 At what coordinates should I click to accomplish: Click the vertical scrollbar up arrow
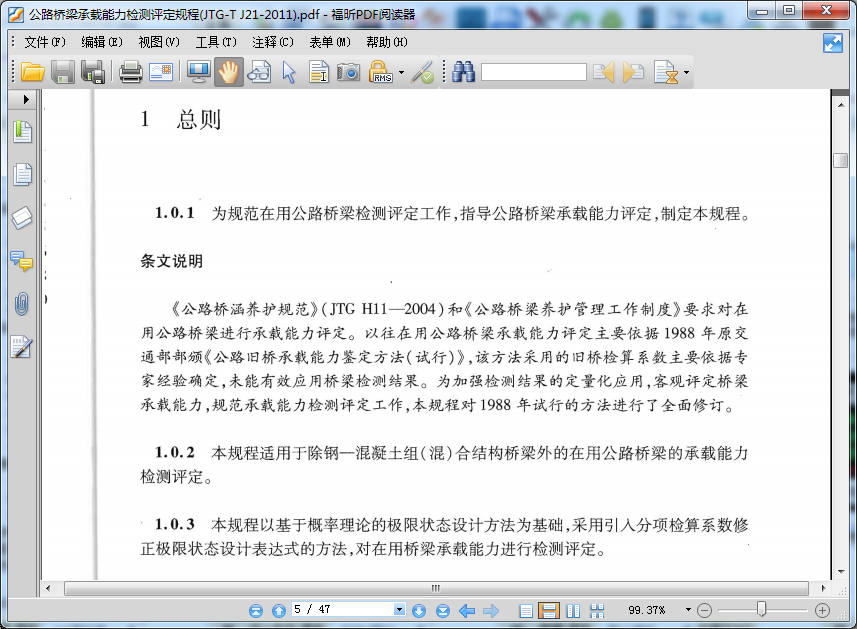pos(841,104)
